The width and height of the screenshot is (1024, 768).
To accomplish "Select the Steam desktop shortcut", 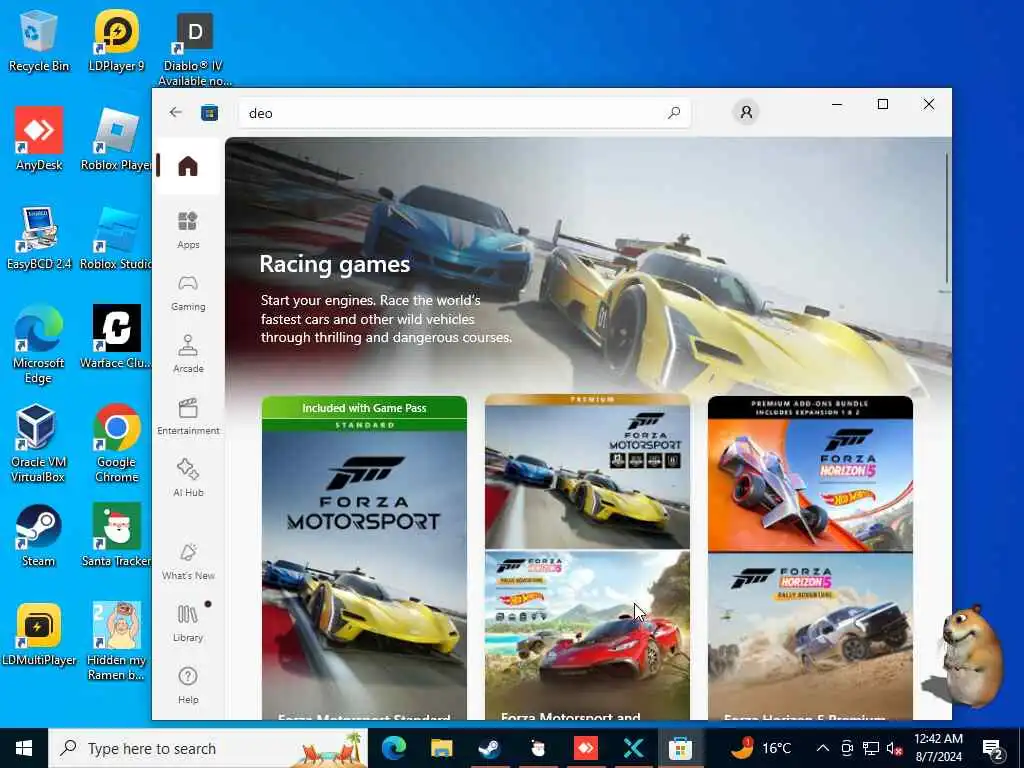I will pyautogui.click(x=38, y=535).
